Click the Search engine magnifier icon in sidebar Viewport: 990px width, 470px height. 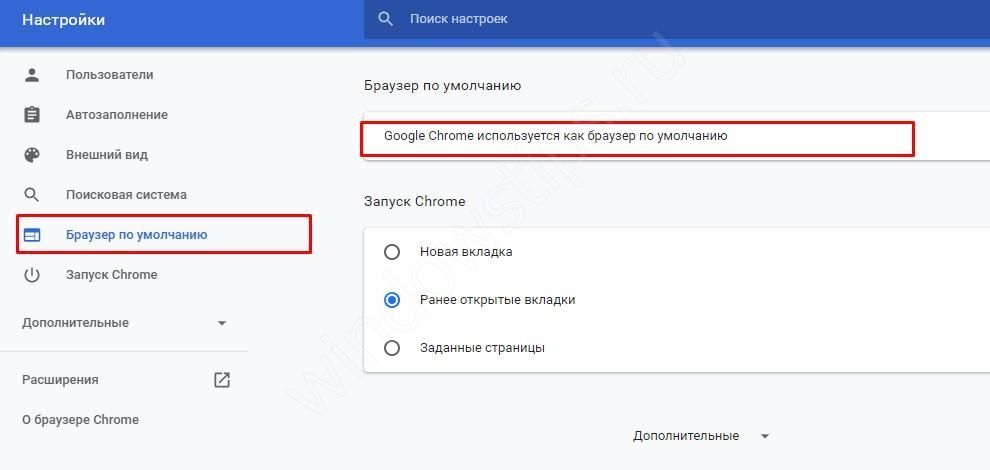click(x=32, y=195)
